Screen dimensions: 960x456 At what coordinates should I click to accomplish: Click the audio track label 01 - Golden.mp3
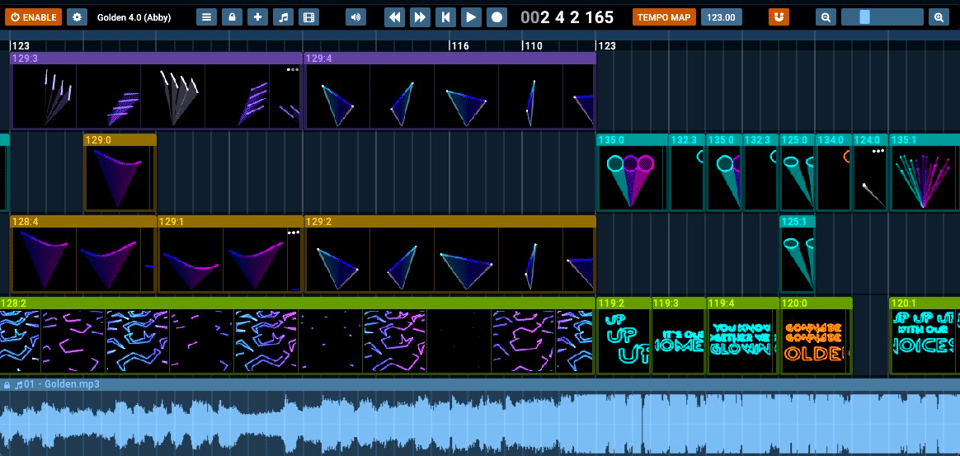[61, 384]
